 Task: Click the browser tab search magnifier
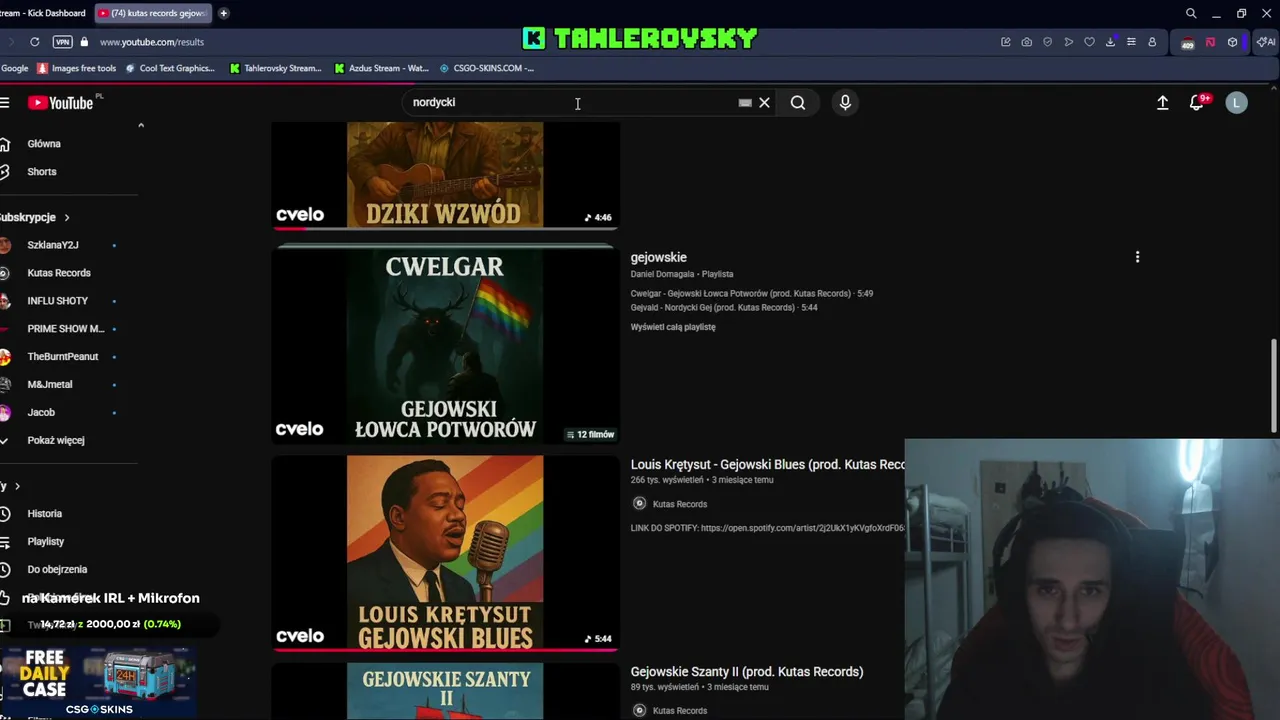pyautogui.click(x=1191, y=13)
